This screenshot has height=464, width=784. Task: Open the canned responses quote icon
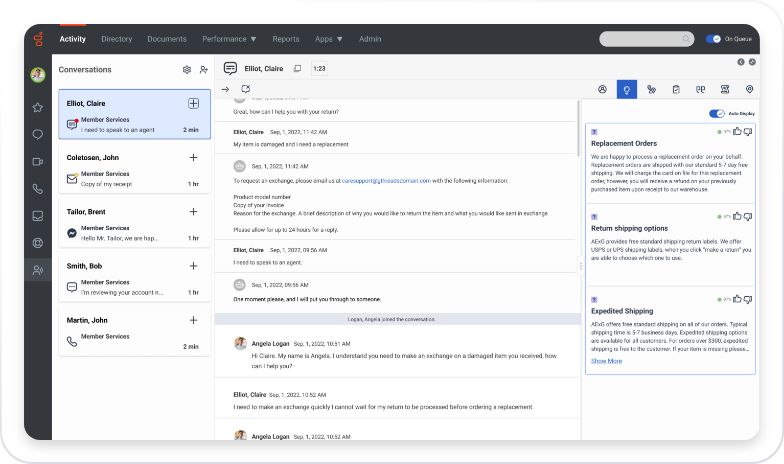700,90
